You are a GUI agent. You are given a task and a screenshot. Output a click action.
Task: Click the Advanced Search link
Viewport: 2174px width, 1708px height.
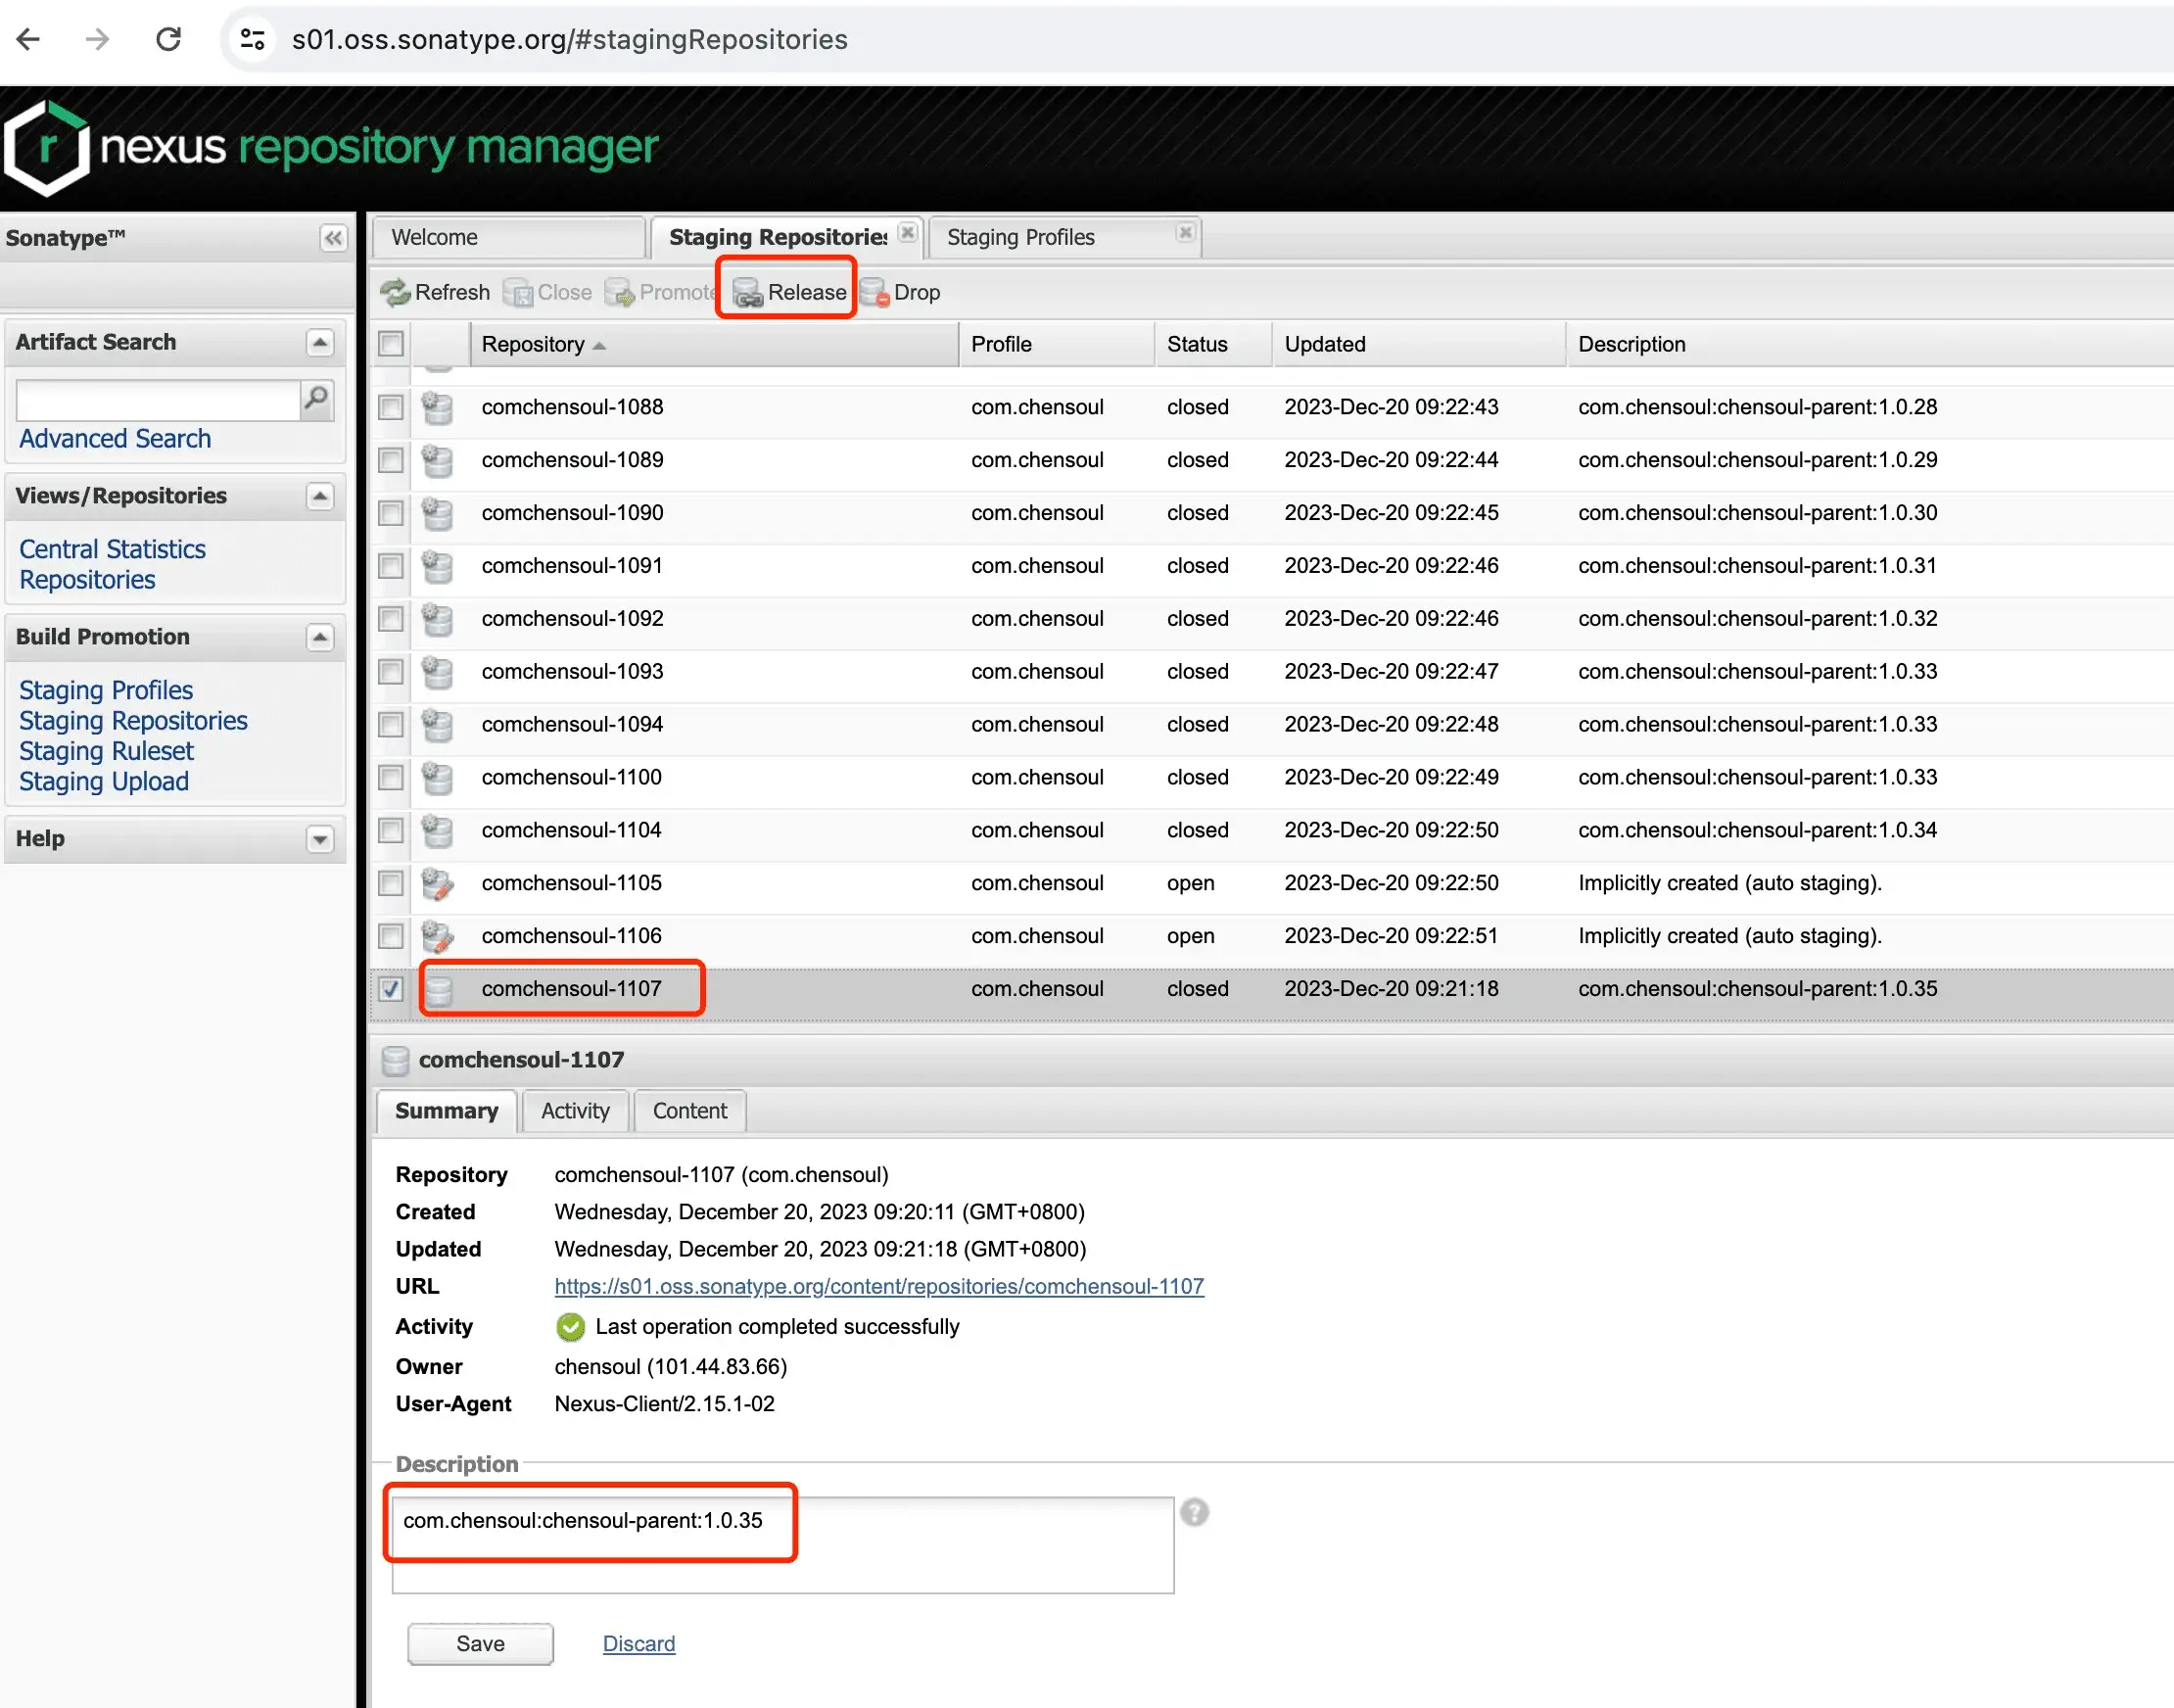point(115,439)
